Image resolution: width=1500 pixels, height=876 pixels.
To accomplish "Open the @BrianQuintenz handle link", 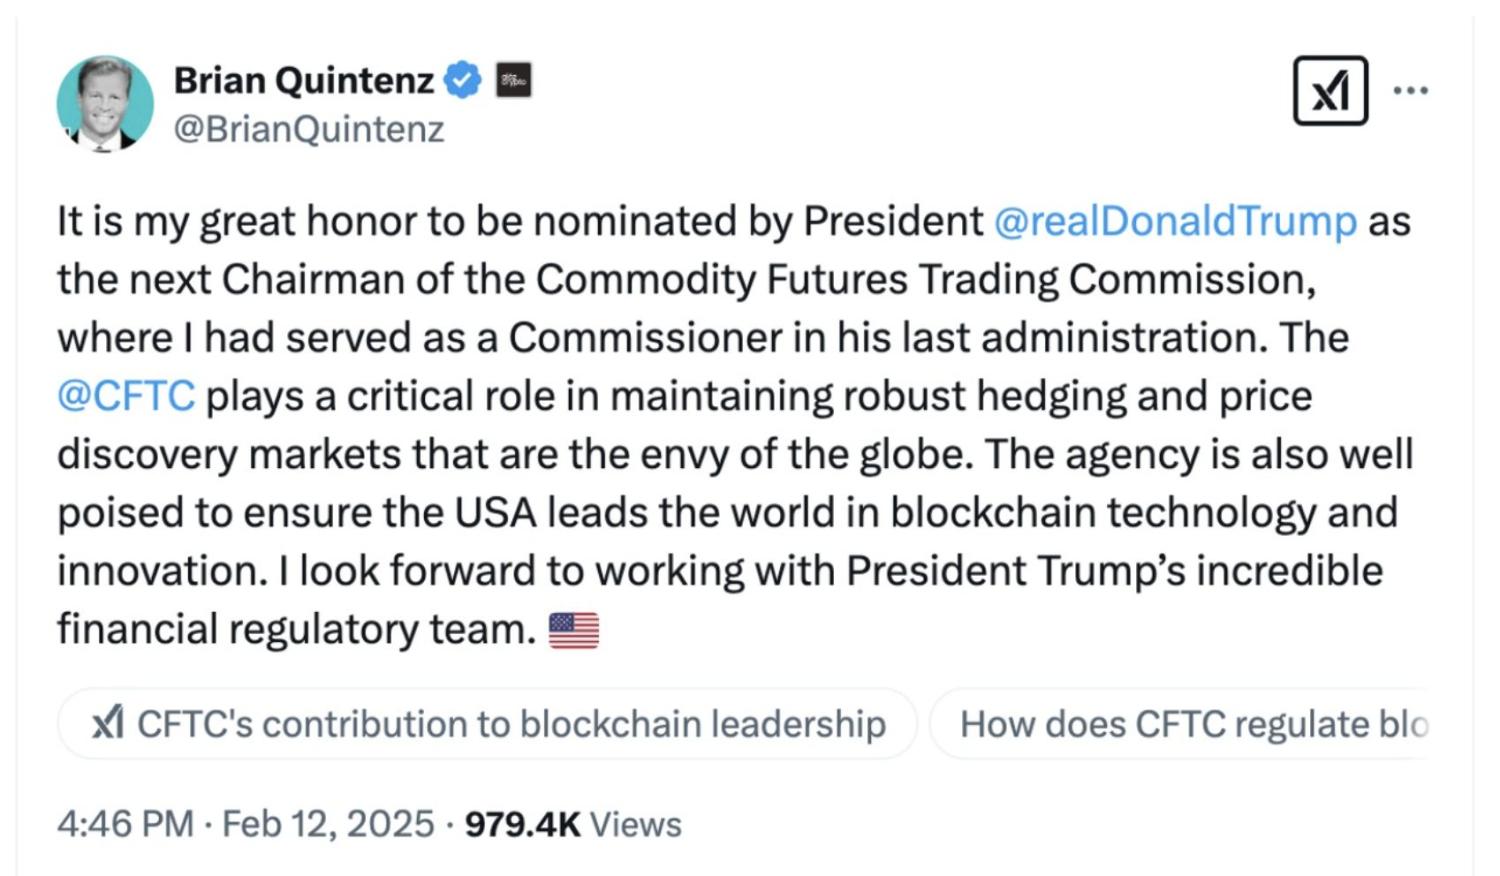I will pyautogui.click(x=309, y=130).
